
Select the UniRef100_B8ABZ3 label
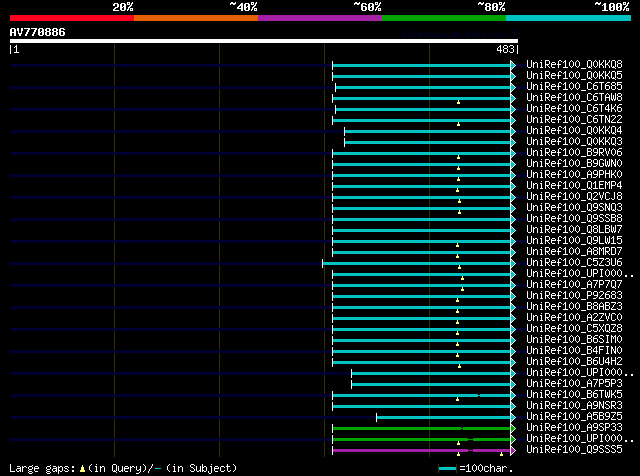tap(574, 307)
